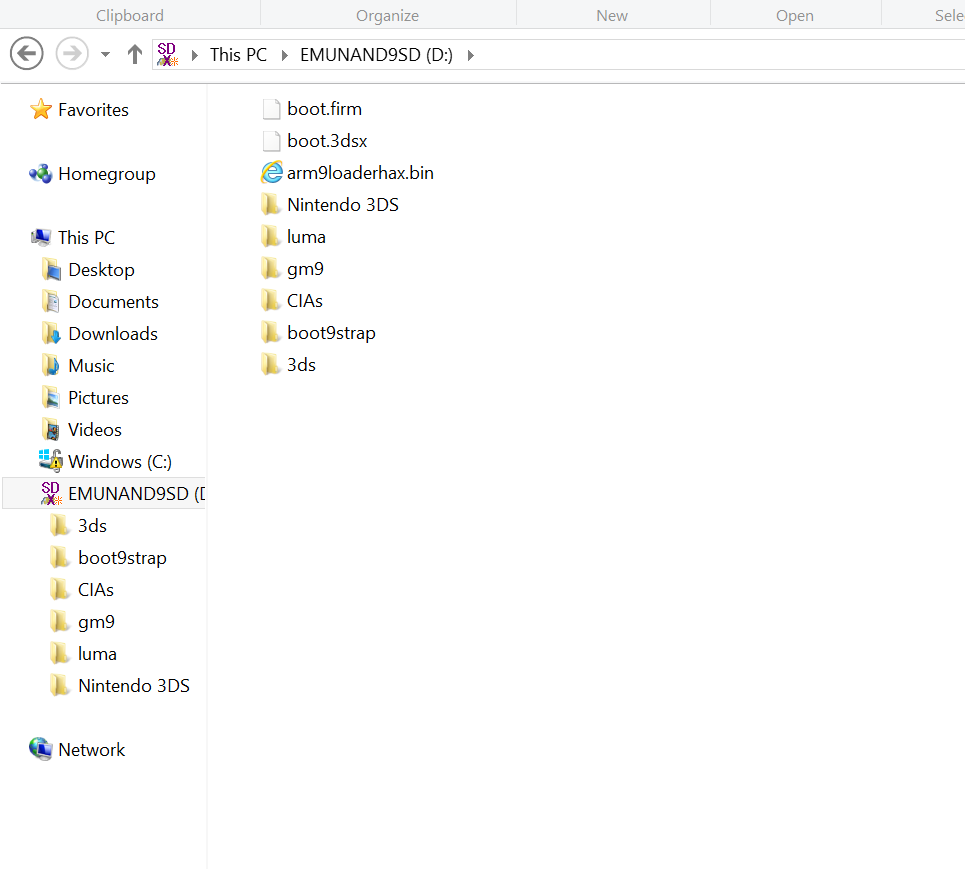This screenshot has width=965, height=869.
Task: Click the Desktop folder icon in sidebar
Action: (x=52, y=270)
